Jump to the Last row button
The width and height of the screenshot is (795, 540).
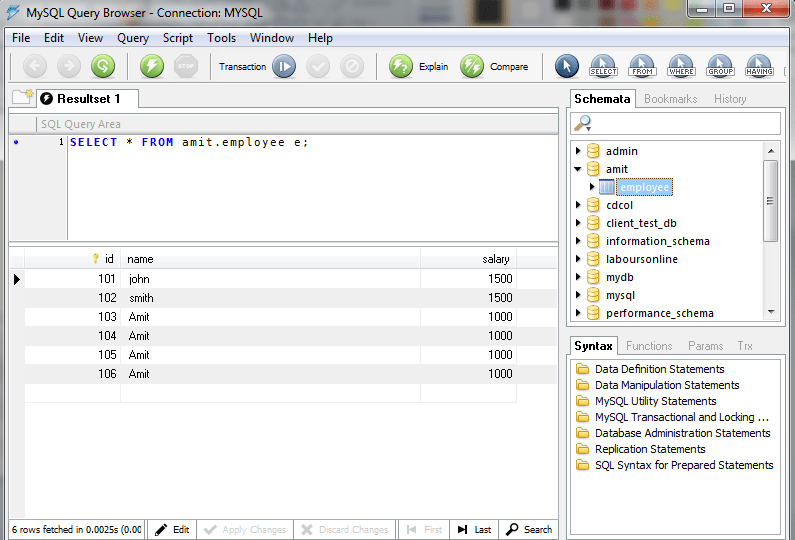tap(475, 529)
